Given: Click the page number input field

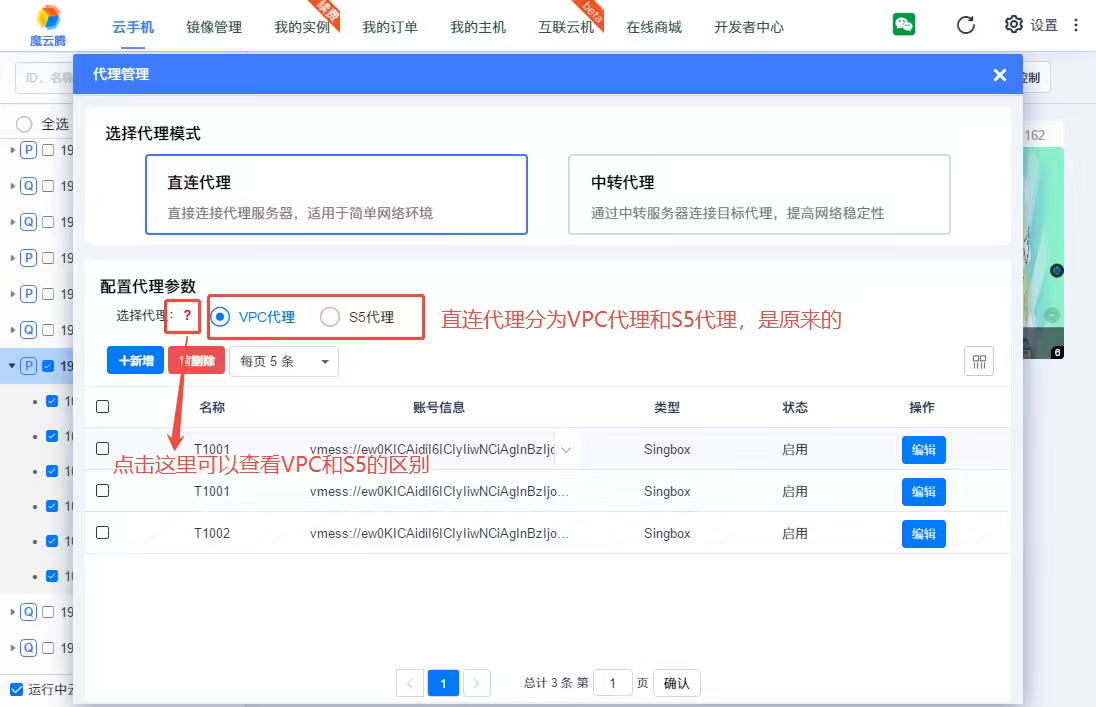Looking at the screenshot, I should click(x=612, y=683).
